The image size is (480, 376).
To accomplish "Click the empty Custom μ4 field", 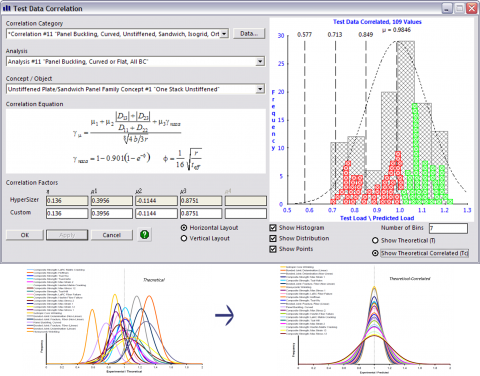I will click(246, 213).
